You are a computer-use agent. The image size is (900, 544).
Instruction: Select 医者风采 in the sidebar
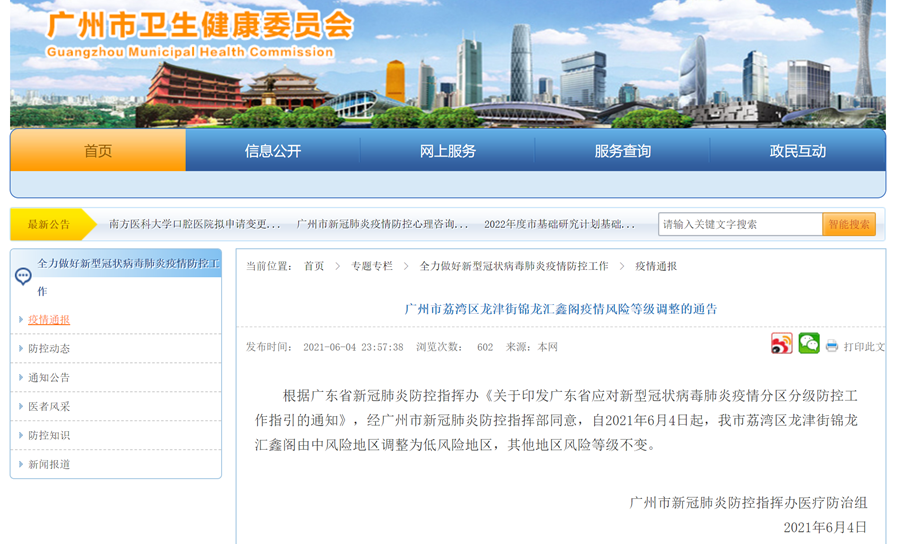49,406
